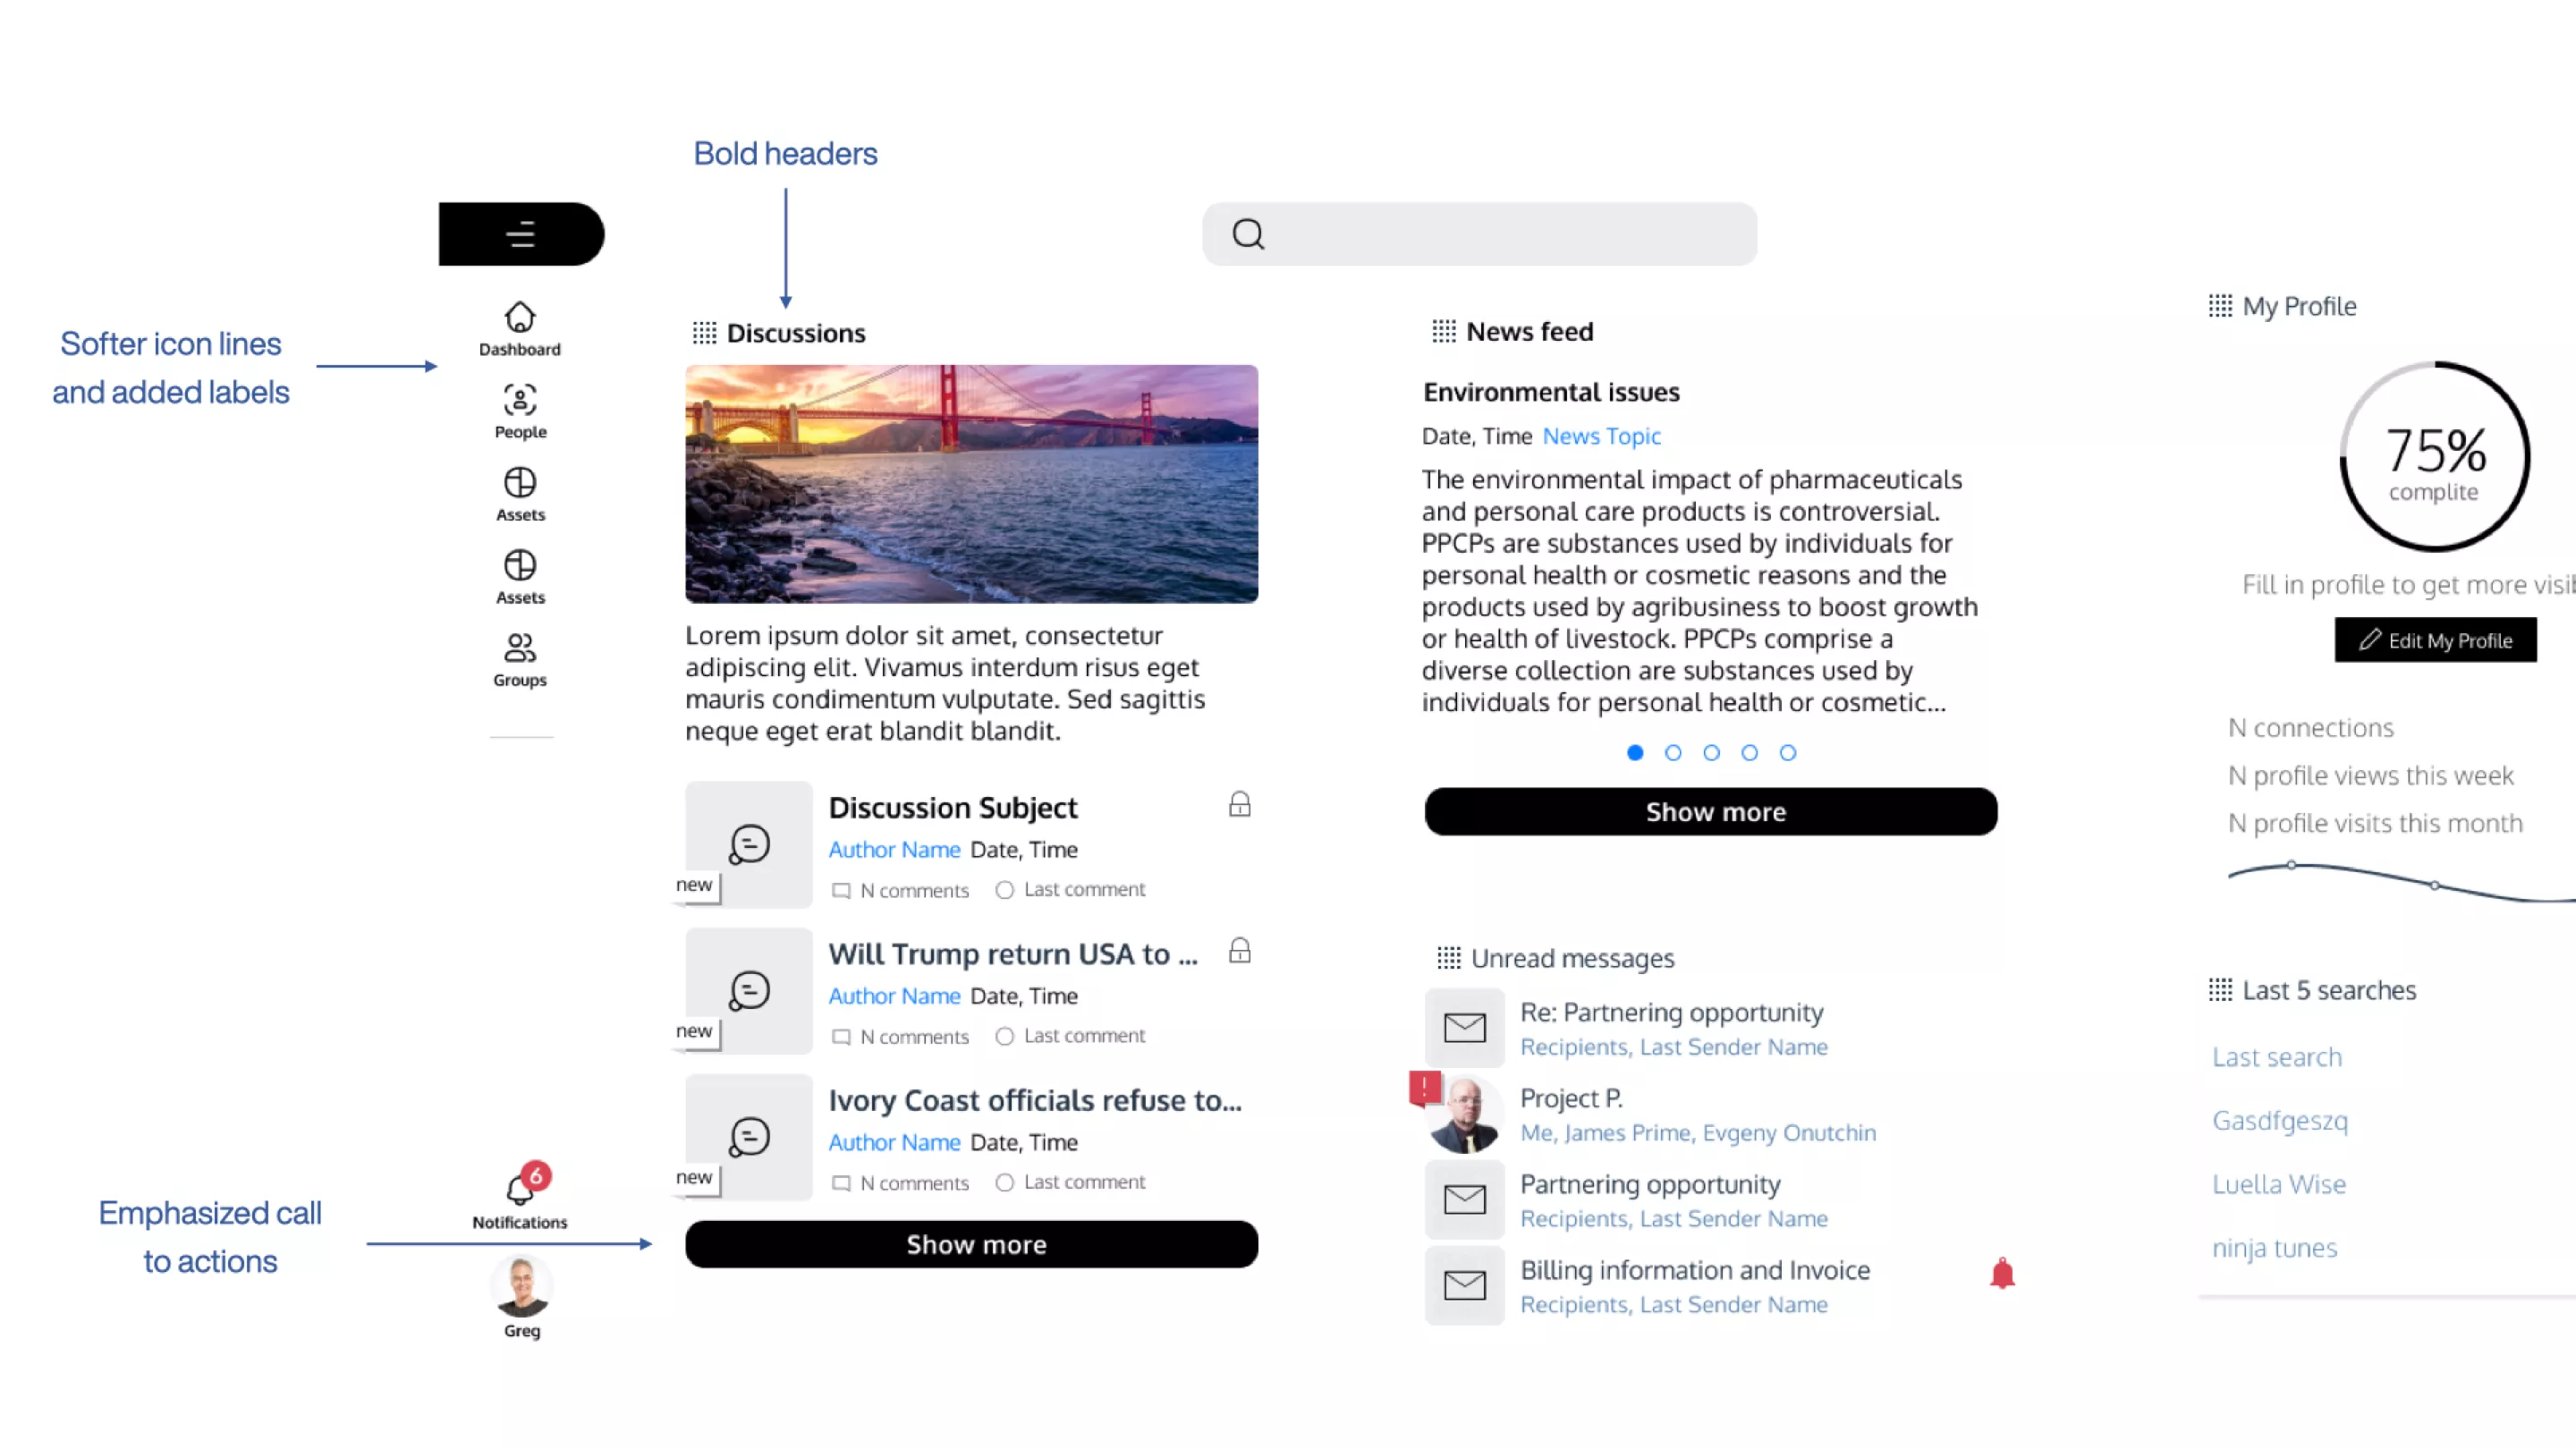The image size is (2576, 1449).
Task: Open the Groups sidebar icon
Action: click(x=519, y=648)
